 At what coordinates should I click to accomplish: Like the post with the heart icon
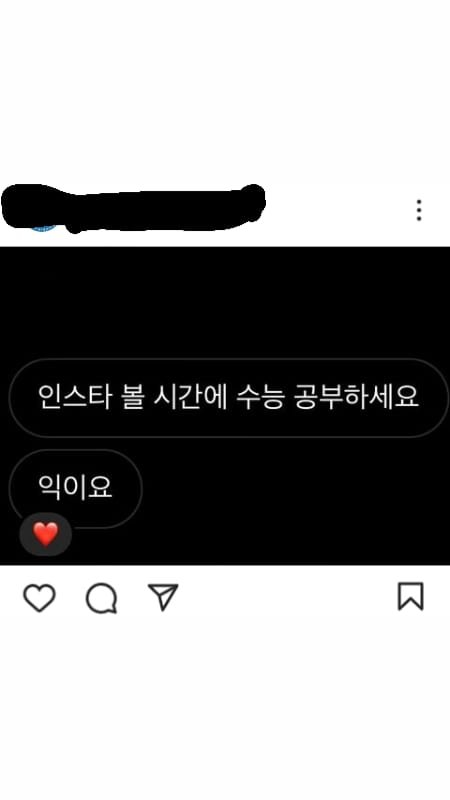point(39,598)
